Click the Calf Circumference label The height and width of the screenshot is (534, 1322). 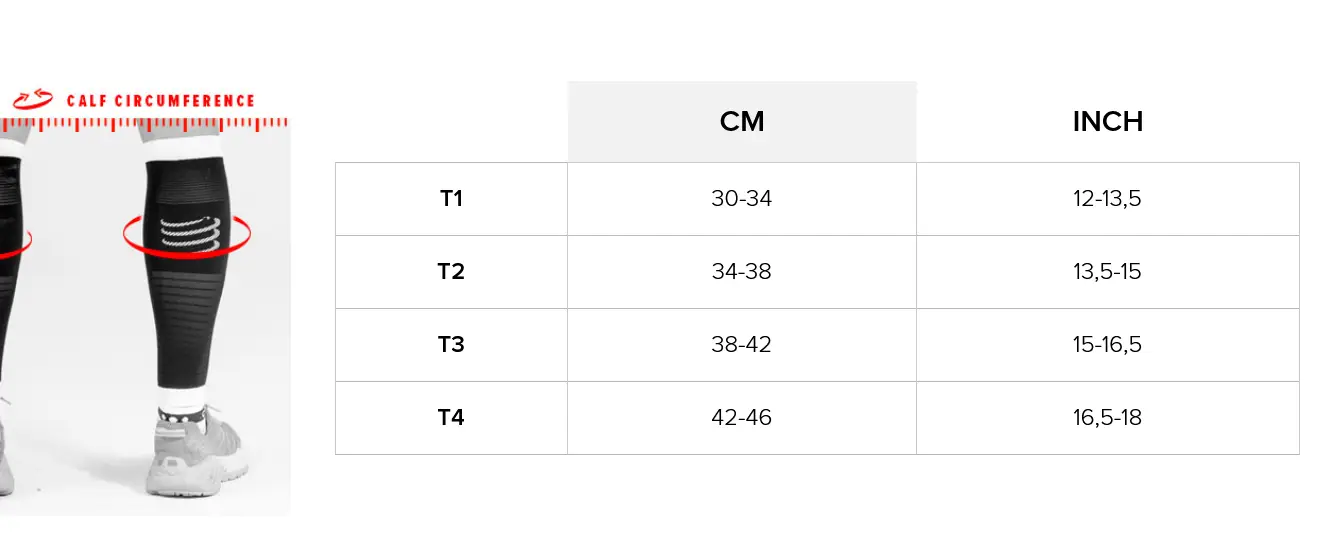[x=161, y=101]
